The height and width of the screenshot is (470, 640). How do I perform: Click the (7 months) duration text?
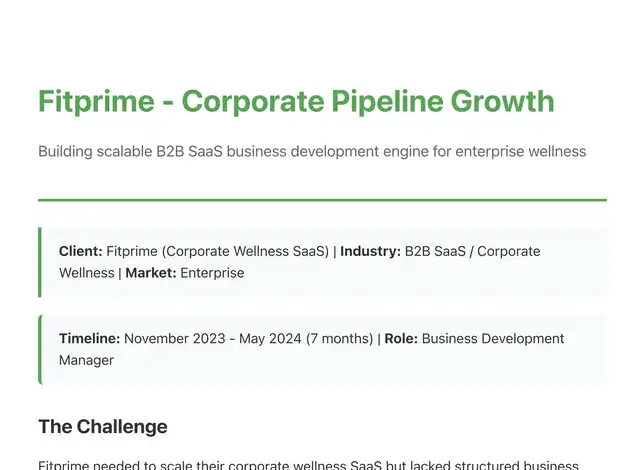340,339
